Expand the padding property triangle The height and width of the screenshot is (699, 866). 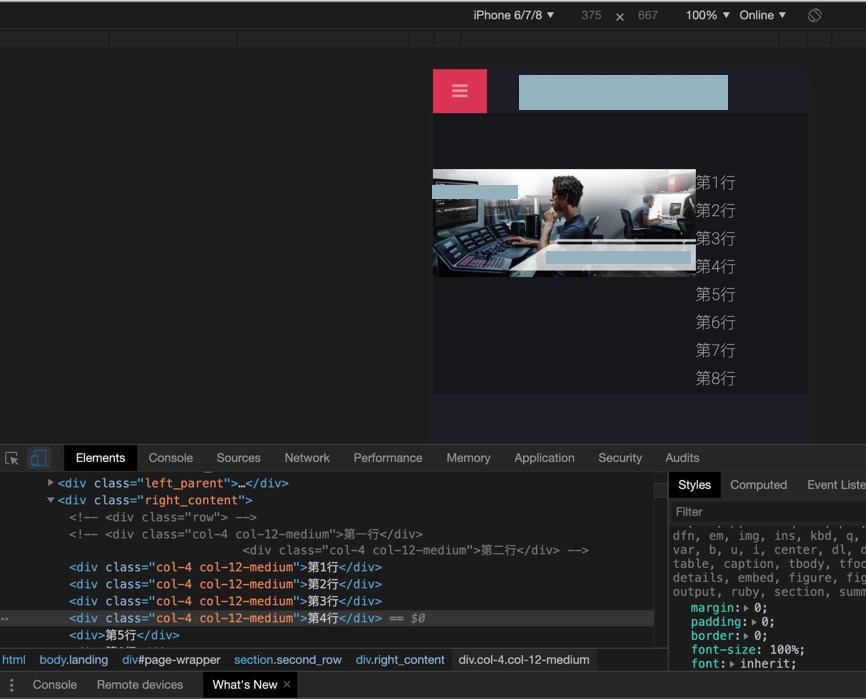[x=754, y=622]
